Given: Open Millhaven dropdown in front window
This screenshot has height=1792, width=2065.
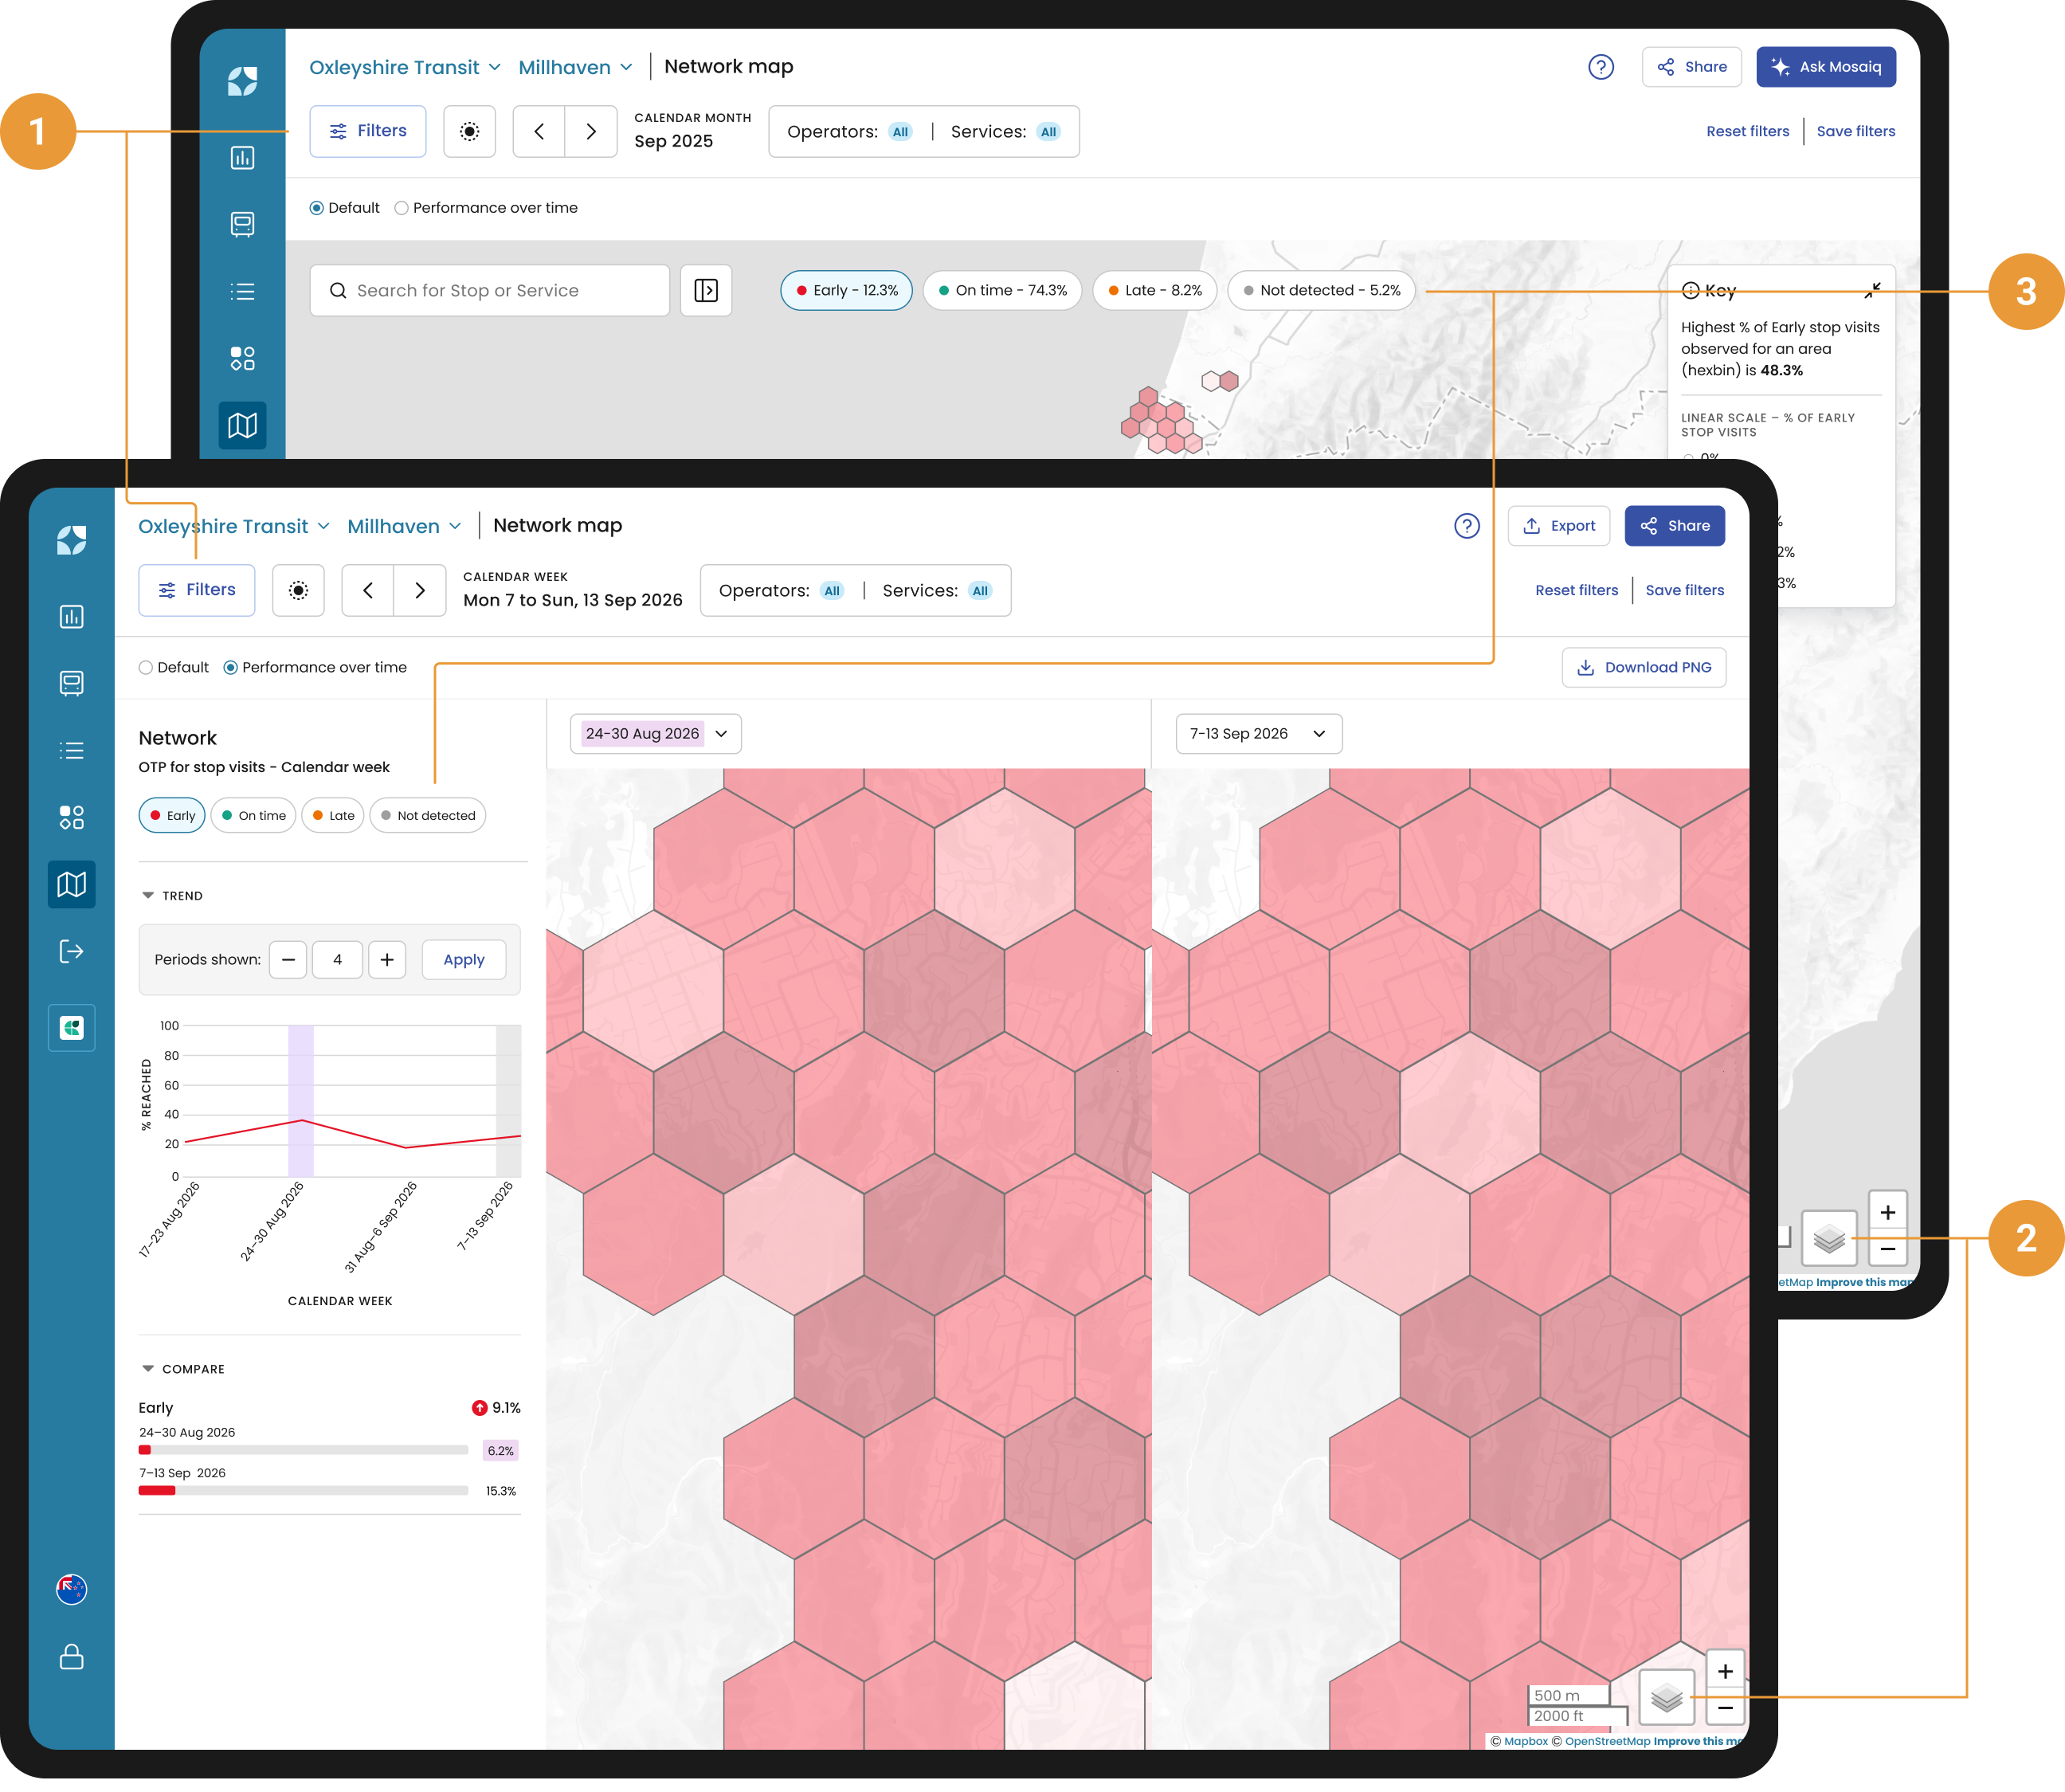Looking at the screenshot, I should (404, 526).
